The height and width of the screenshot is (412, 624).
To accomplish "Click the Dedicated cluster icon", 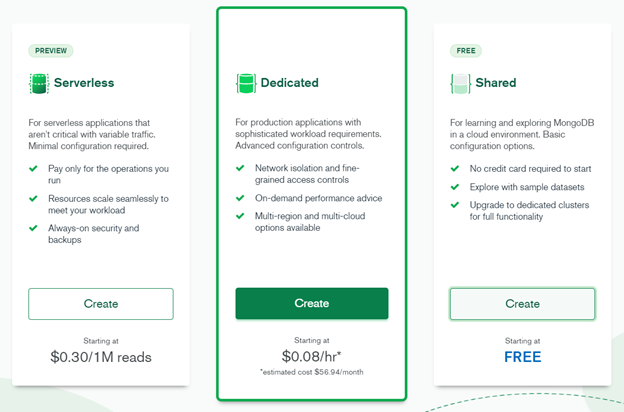I will (246, 83).
